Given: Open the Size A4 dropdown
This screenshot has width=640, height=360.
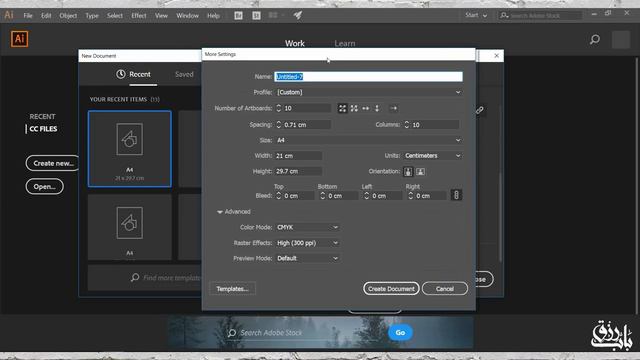Looking at the screenshot, I should [369, 140].
